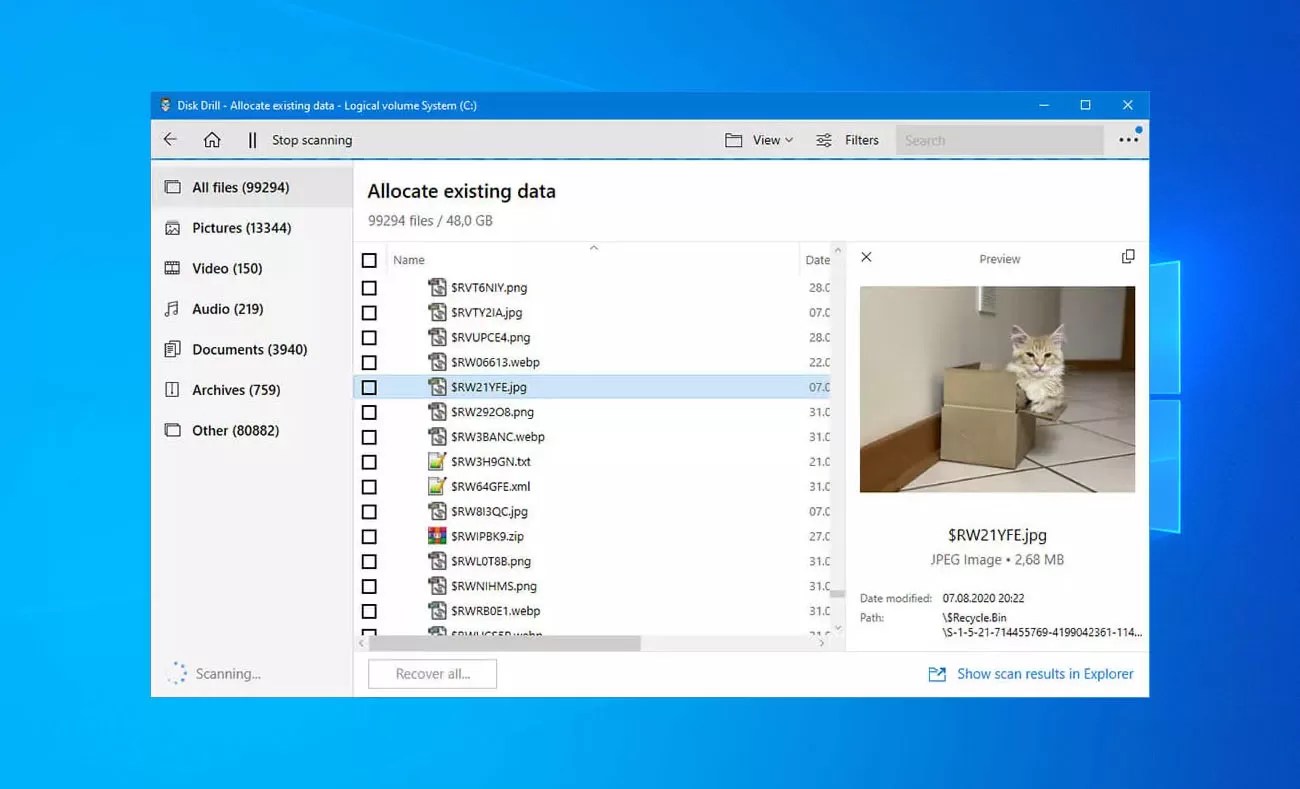Image resolution: width=1300 pixels, height=789 pixels.
Task: Click the Archives category icon
Action: coord(168,390)
